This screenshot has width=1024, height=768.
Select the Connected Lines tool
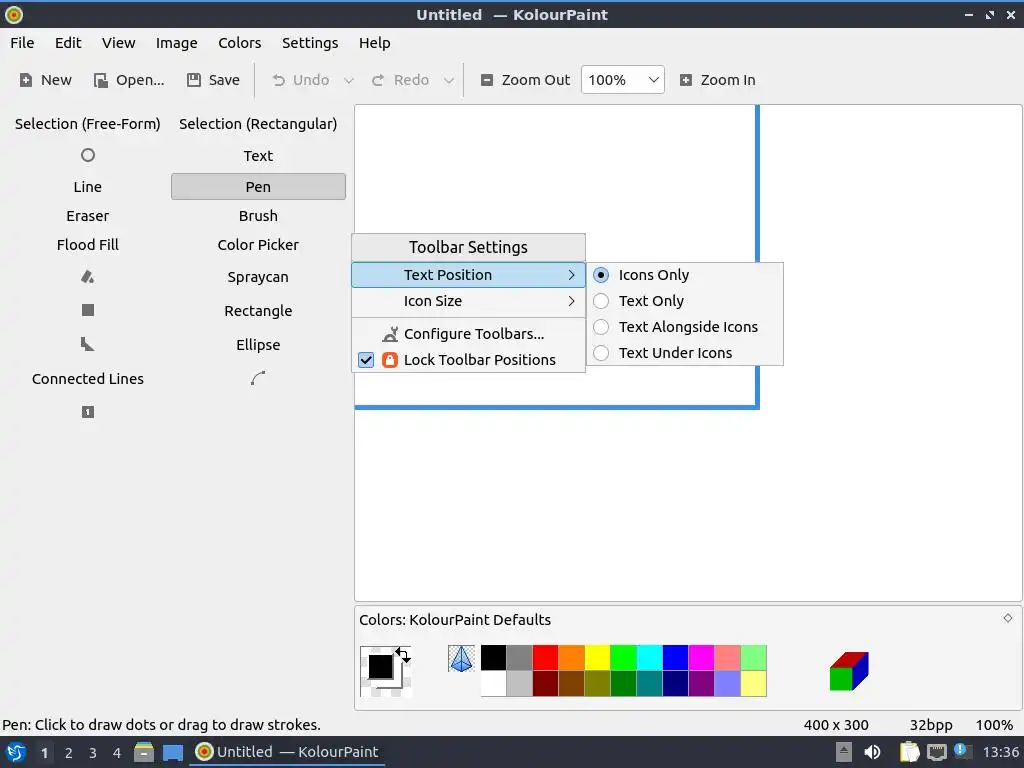pyautogui.click(x=88, y=379)
